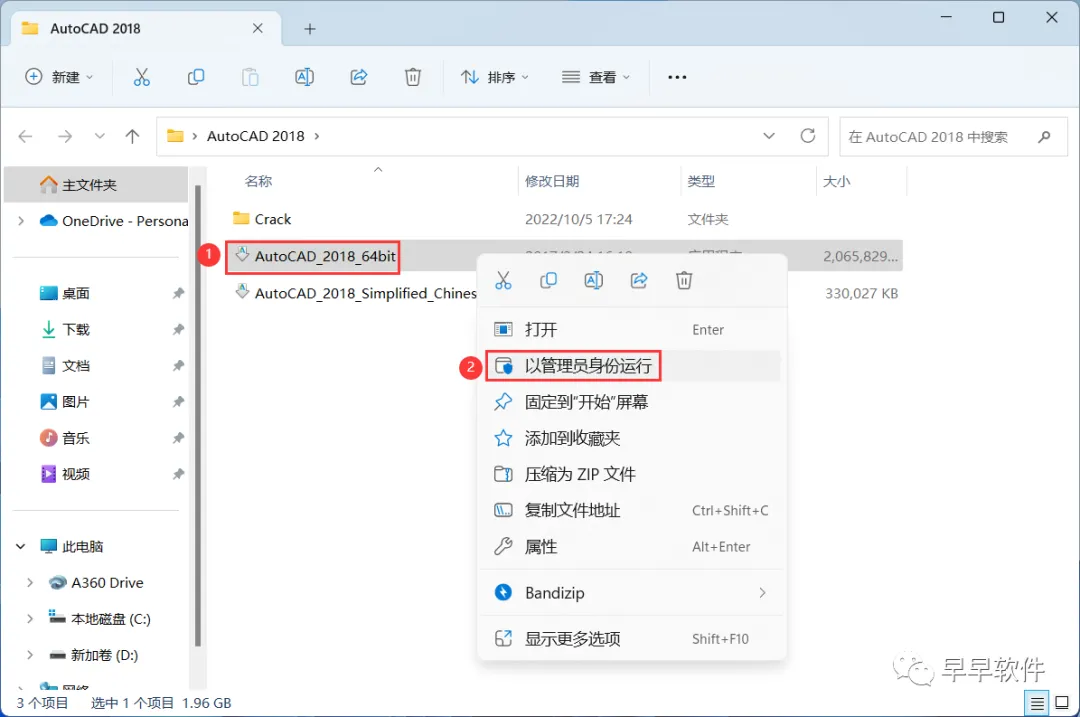Click Cut icon in context menu
The width and height of the screenshot is (1080, 717).
tap(503, 280)
